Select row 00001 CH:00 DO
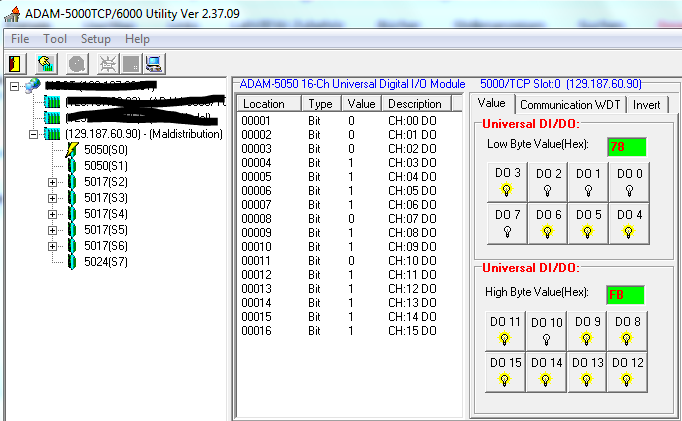Viewport: 682px width, 421px height. click(x=348, y=120)
